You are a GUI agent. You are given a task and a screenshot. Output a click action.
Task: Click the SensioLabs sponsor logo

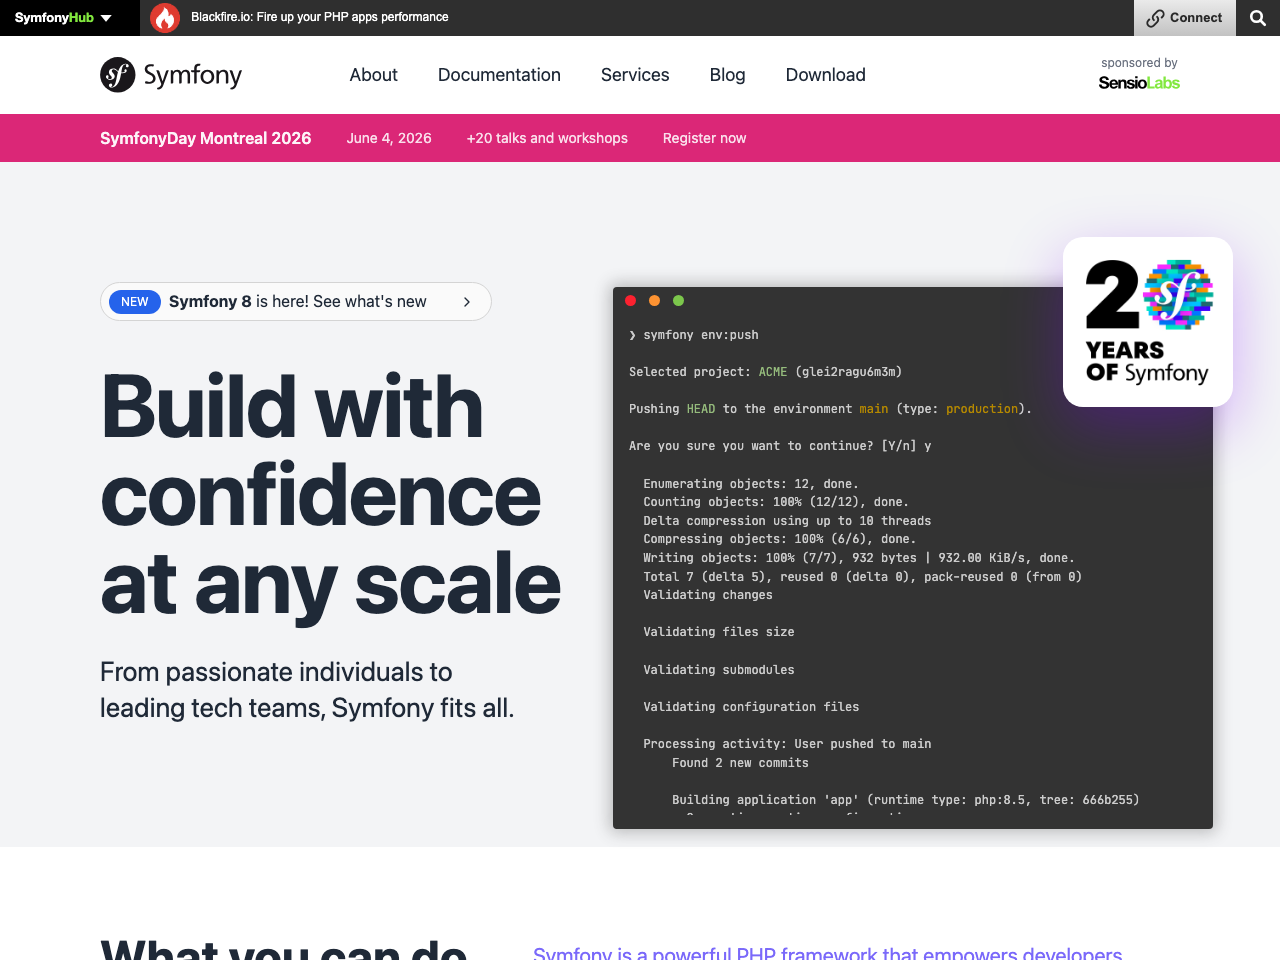tap(1138, 83)
